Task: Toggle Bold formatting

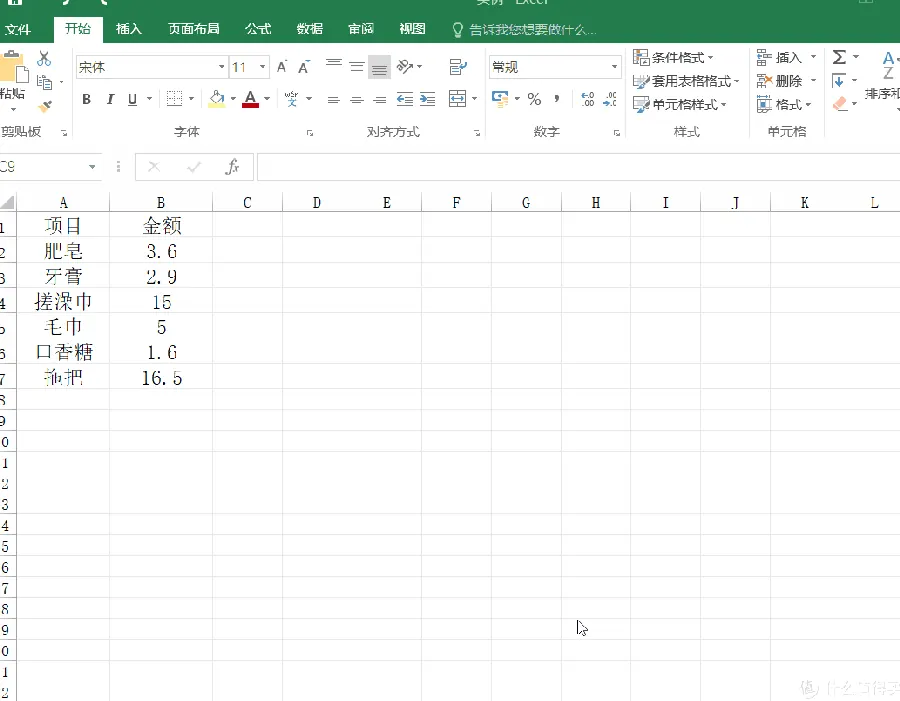Action: 86,99
